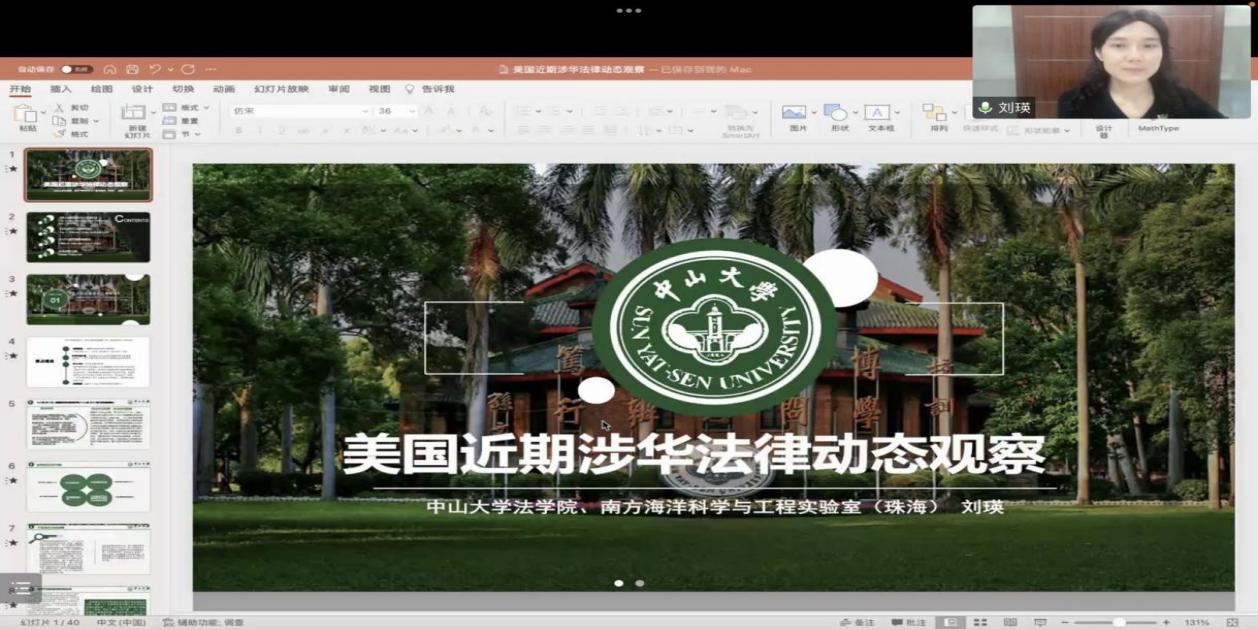Open the font name box showing 仿宋
Image resolution: width=1258 pixels, height=629 pixels.
(x=300, y=111)
